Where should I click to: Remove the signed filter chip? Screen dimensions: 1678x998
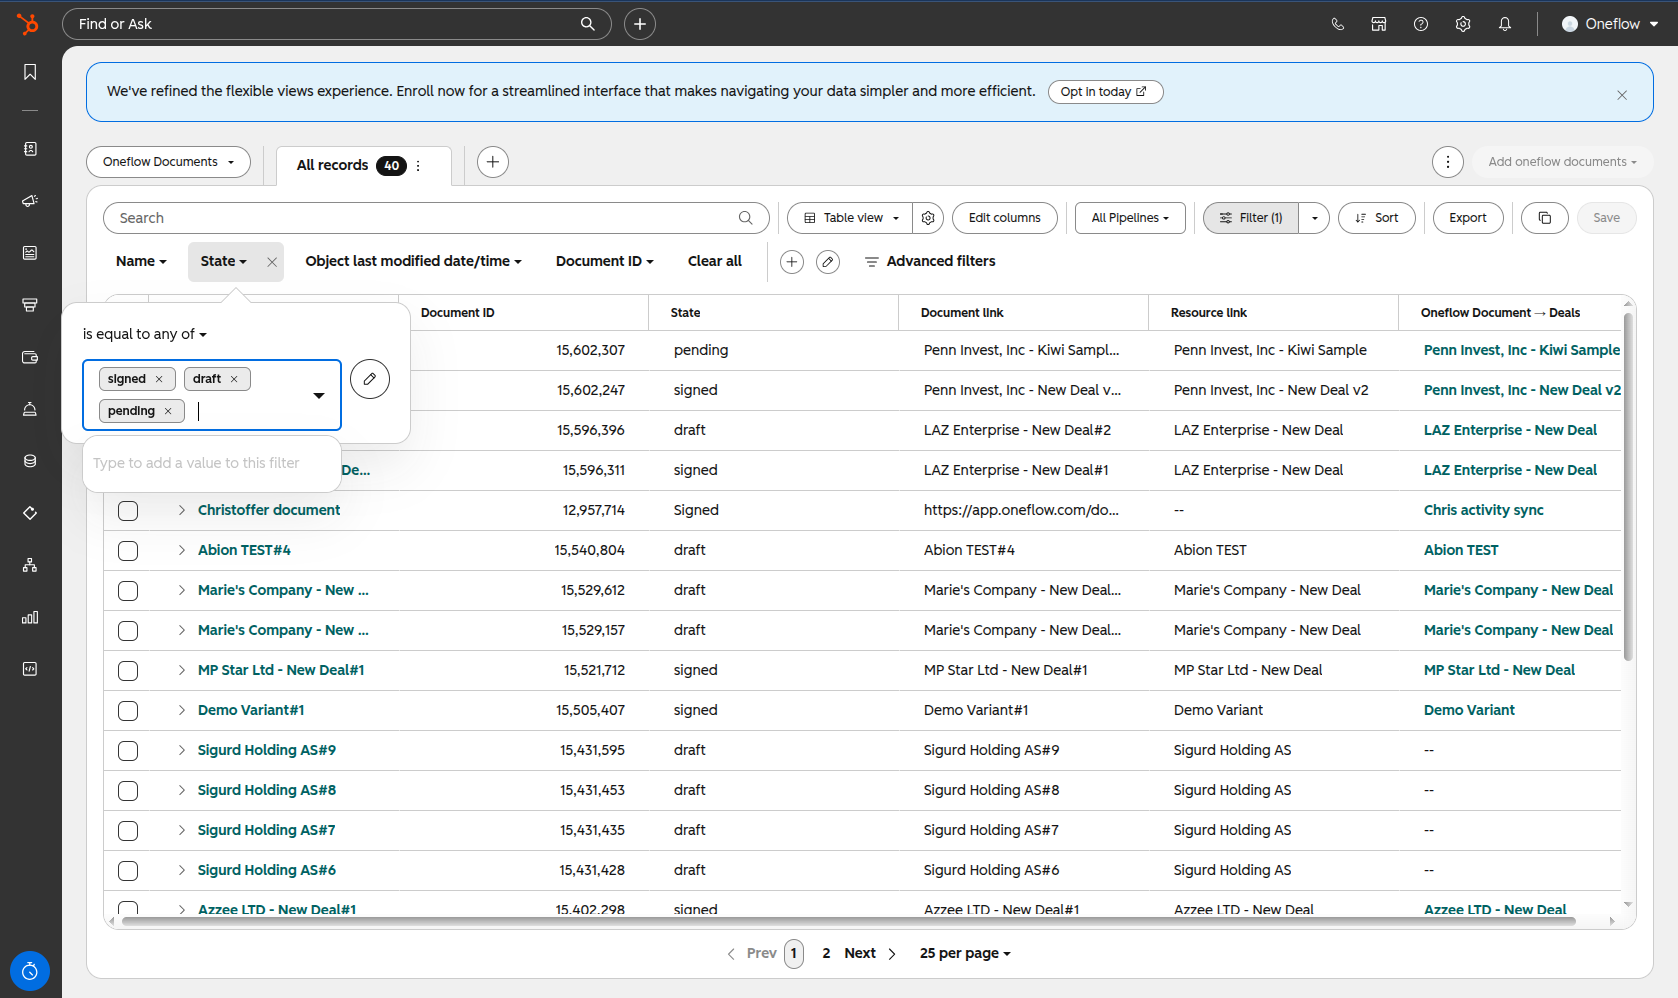tap(159, 379)
